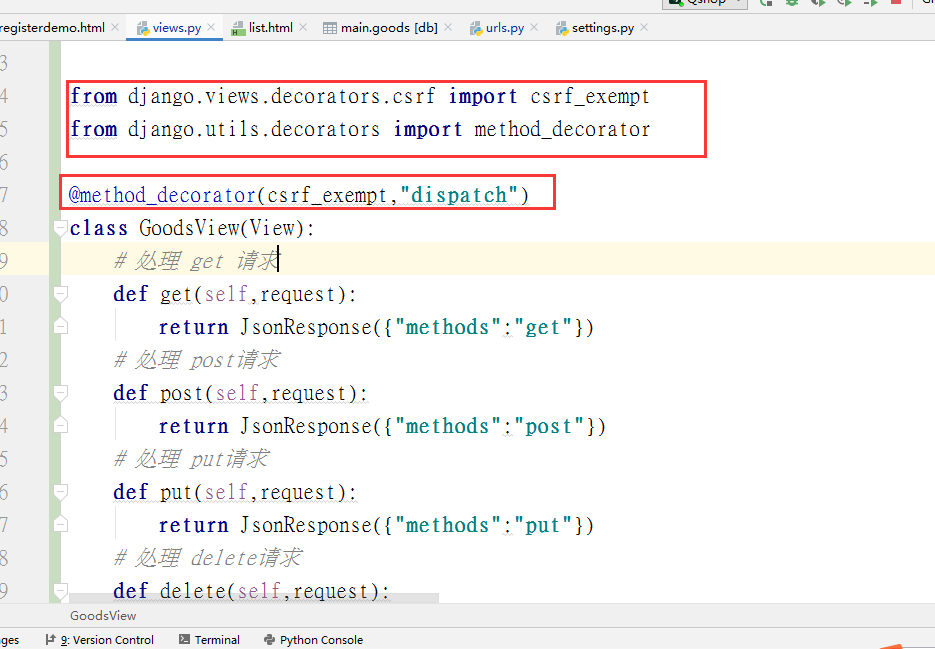Select the views.py editor tab

coord(177,28)
